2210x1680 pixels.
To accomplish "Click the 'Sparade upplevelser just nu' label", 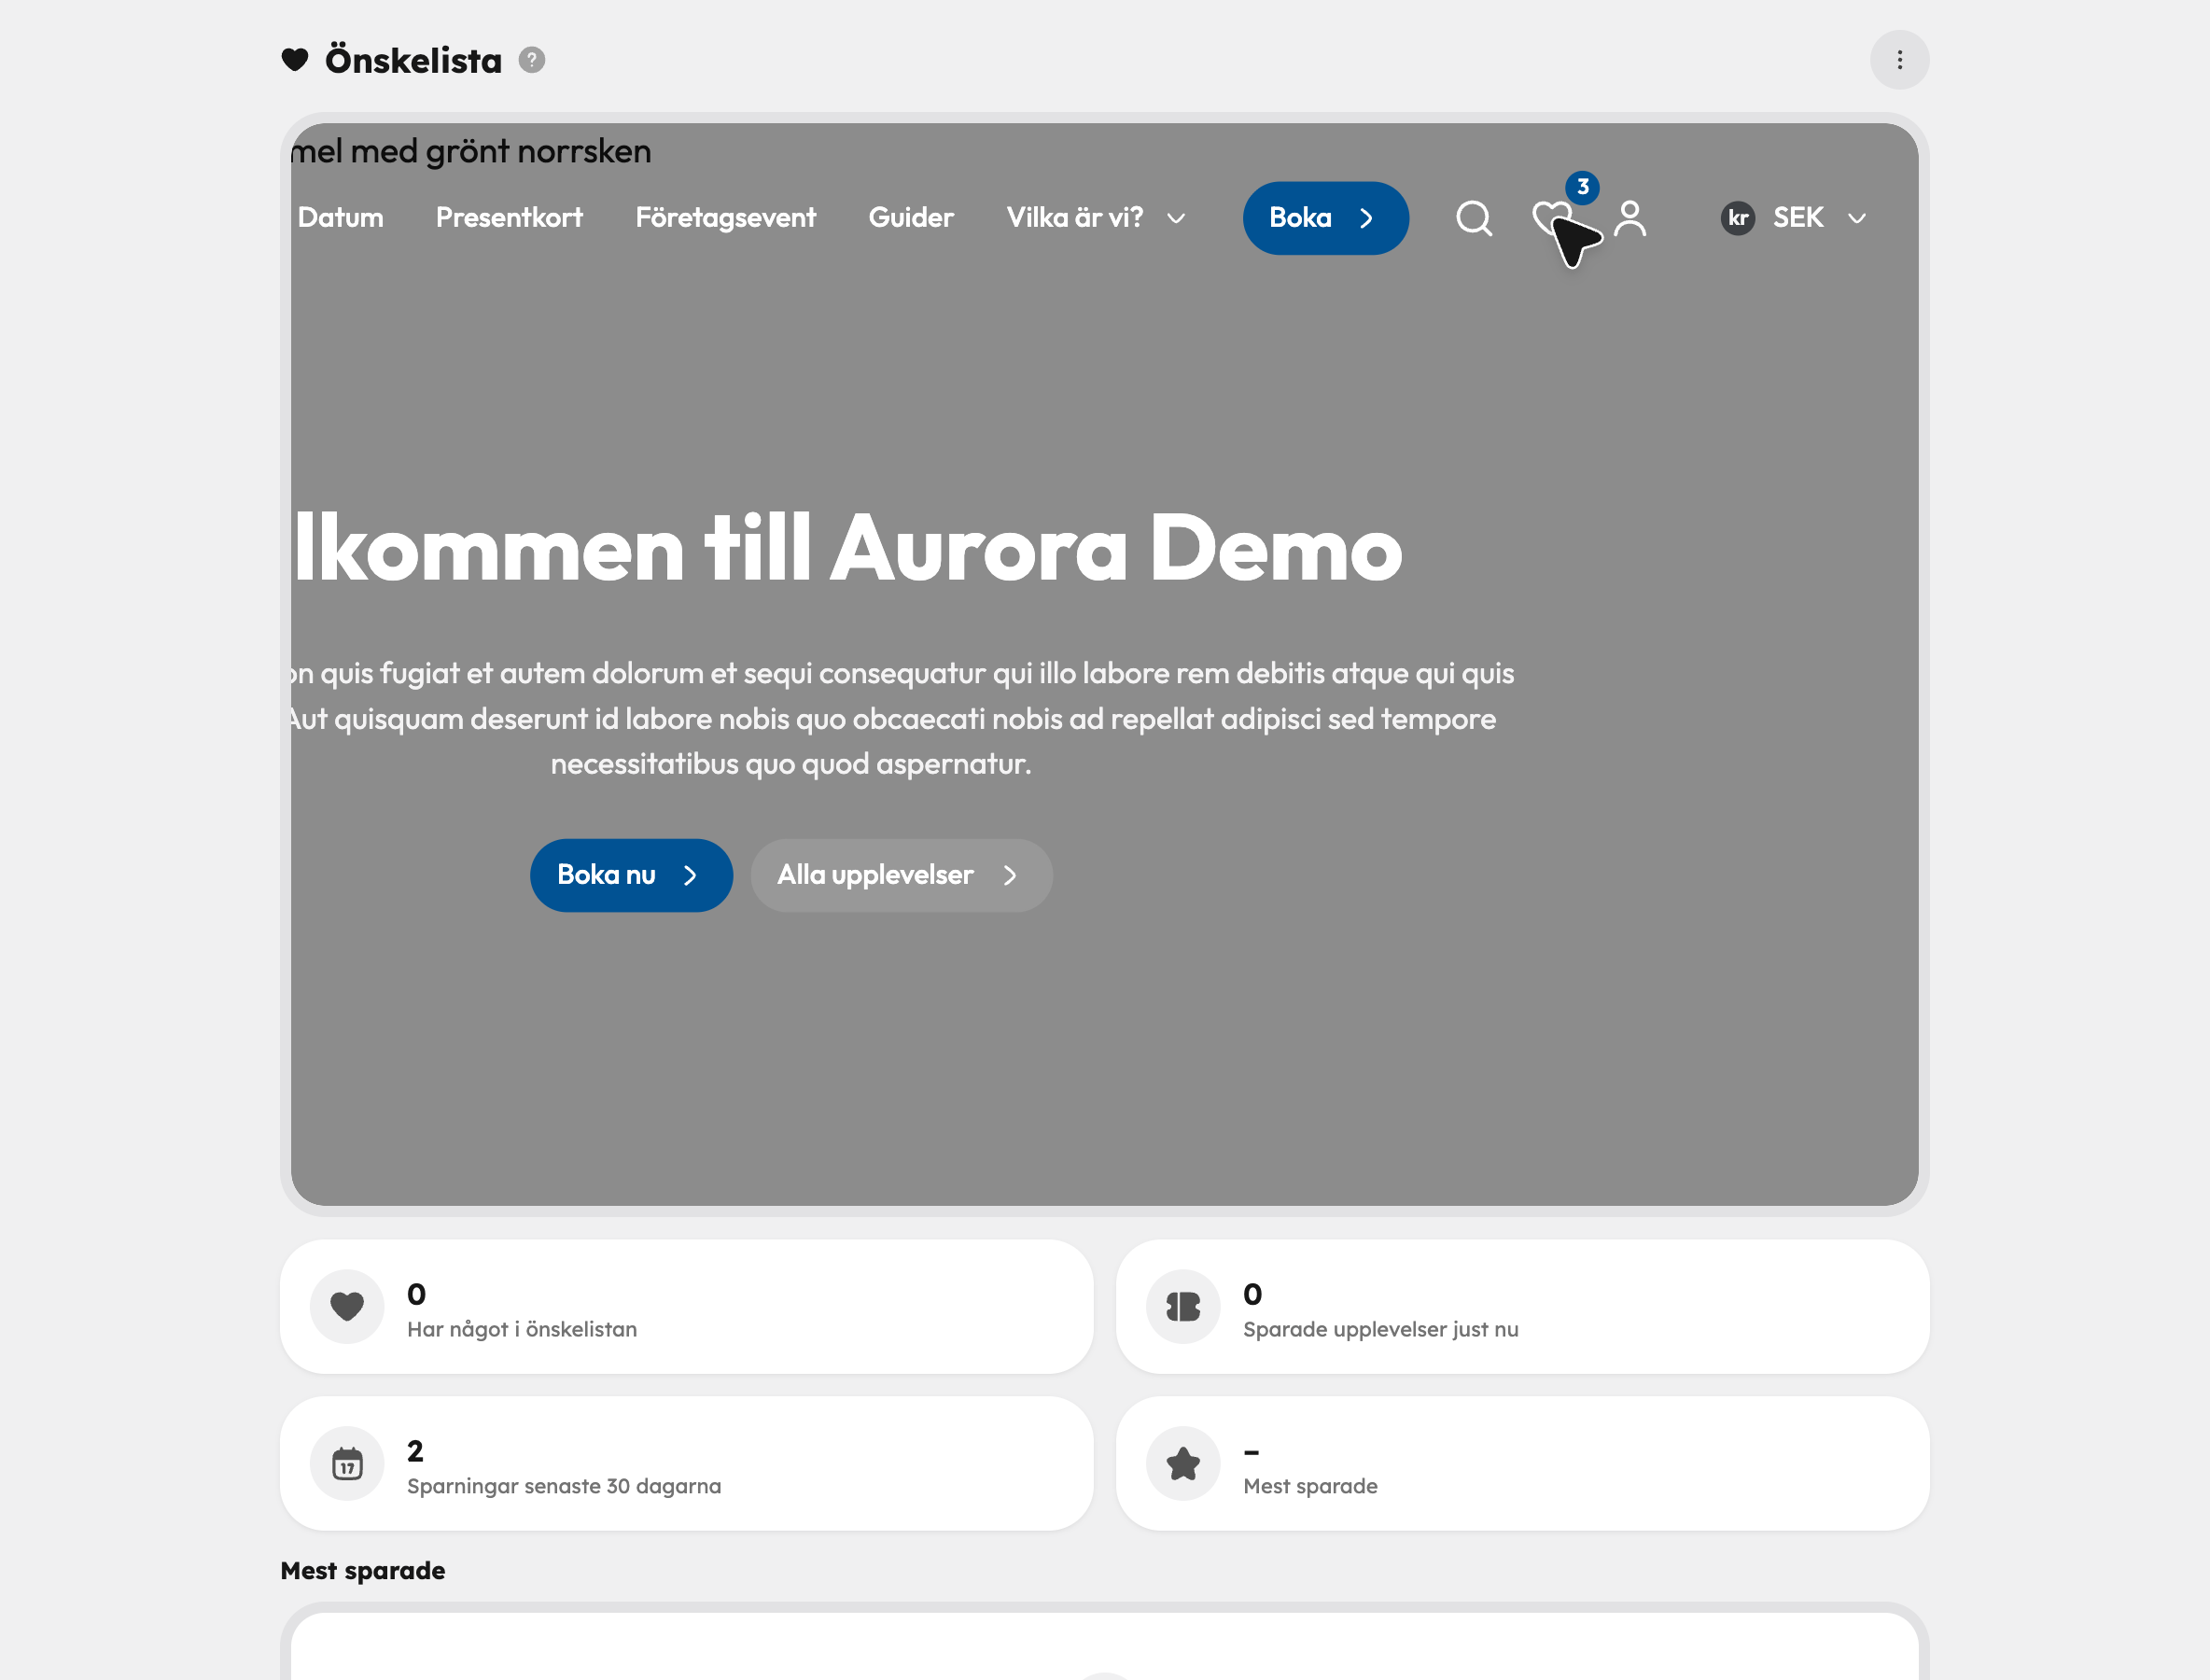I will coord(1380,1329).
